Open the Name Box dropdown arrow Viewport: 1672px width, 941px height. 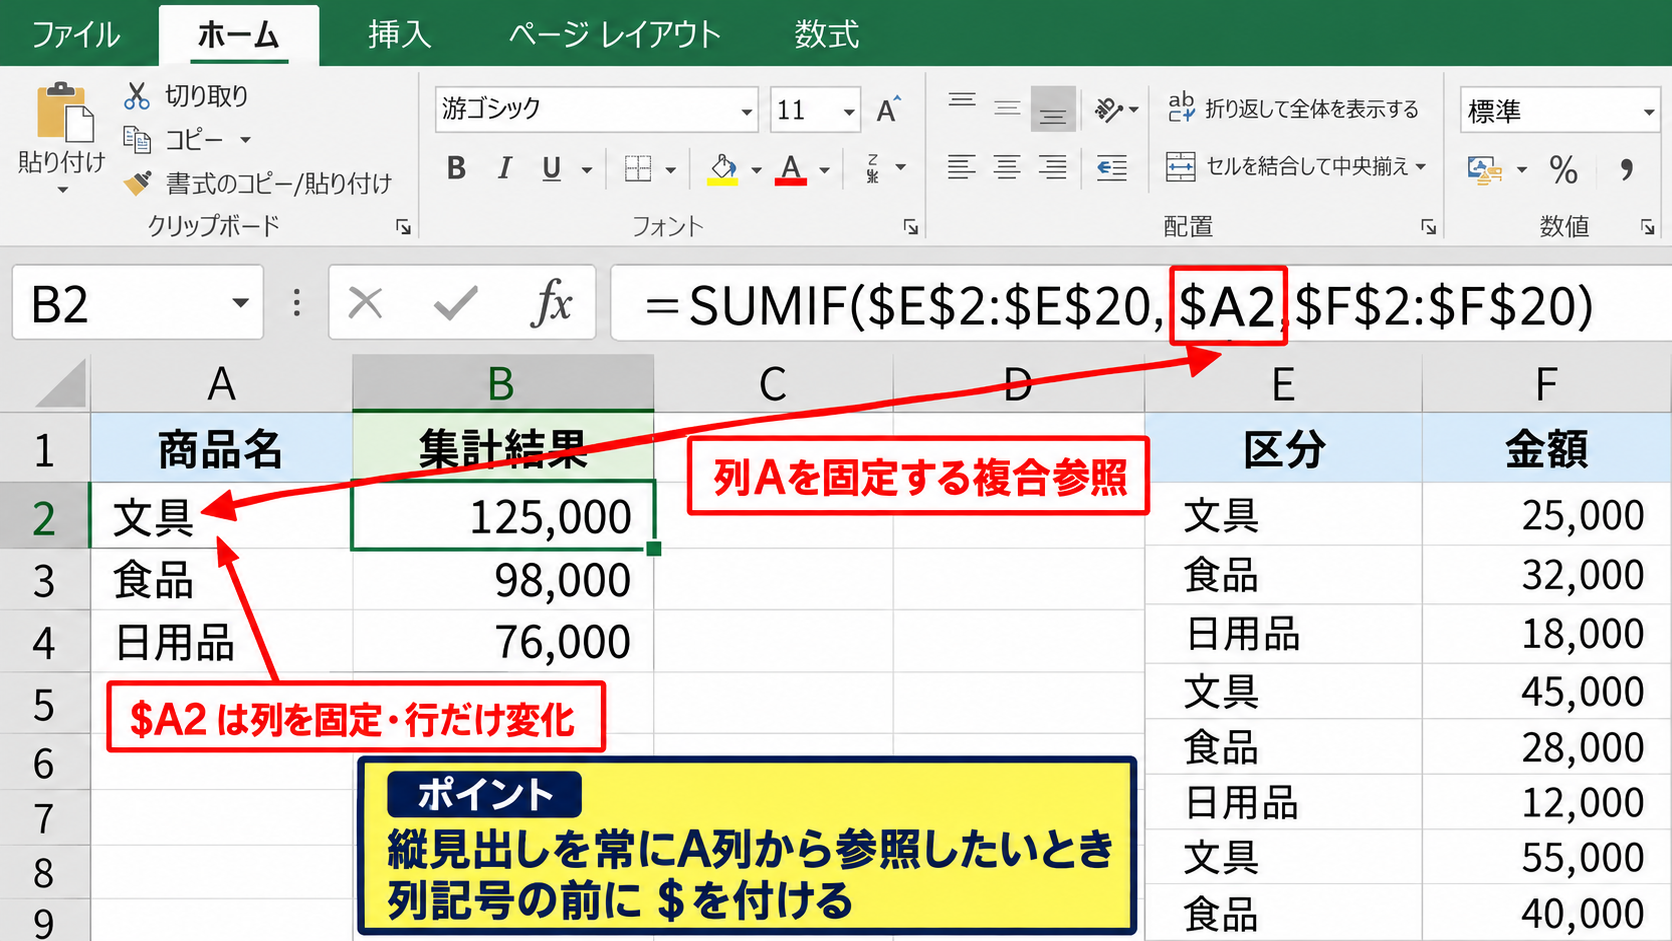(x=240, y=302)
